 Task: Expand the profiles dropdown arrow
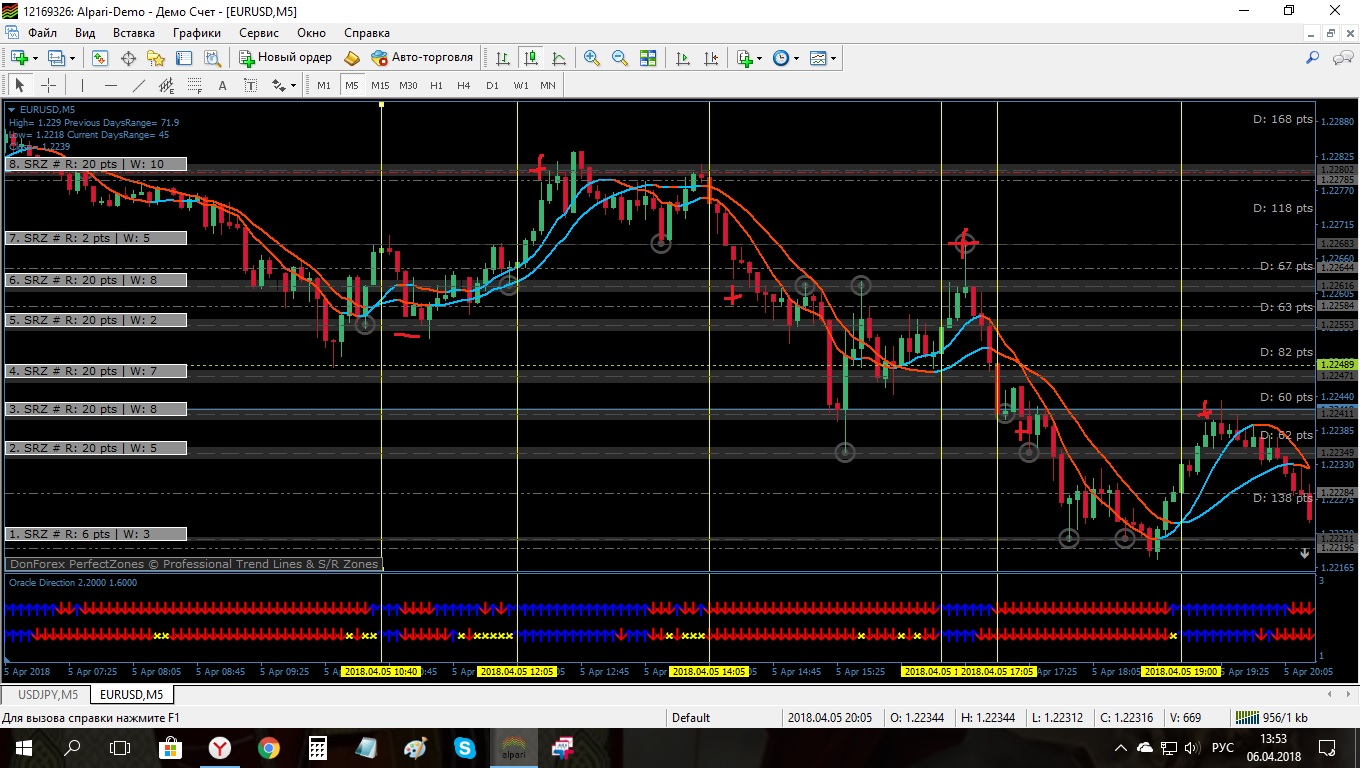pyautogui.click(x=71, y=58)
